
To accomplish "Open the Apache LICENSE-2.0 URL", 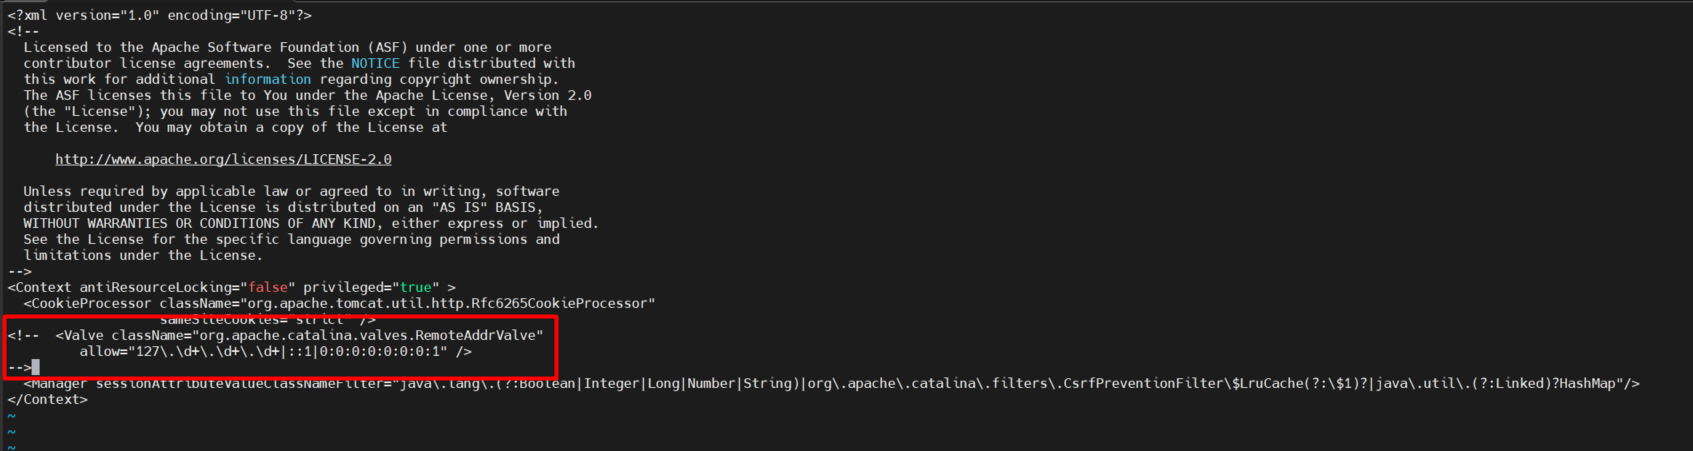I will point(223,159).
